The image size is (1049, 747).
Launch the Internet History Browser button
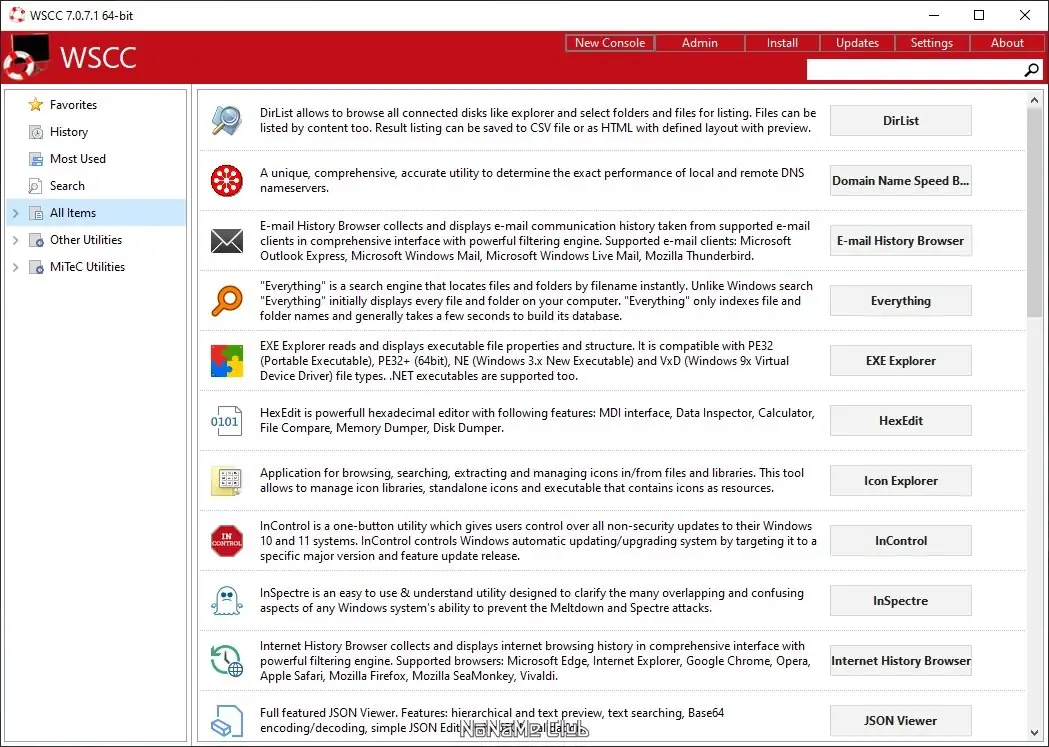(x=900, y=661)
